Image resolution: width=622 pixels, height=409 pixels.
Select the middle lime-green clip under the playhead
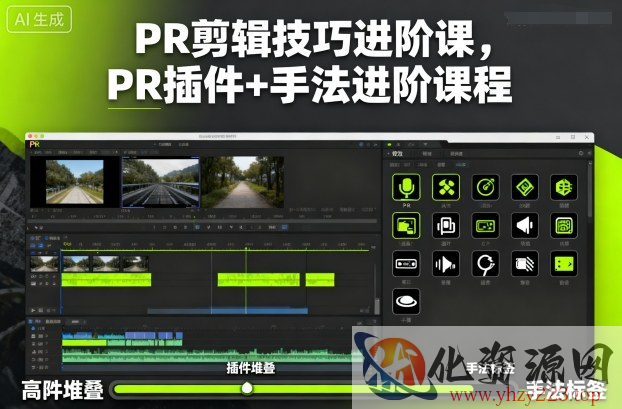click(259, 280)
